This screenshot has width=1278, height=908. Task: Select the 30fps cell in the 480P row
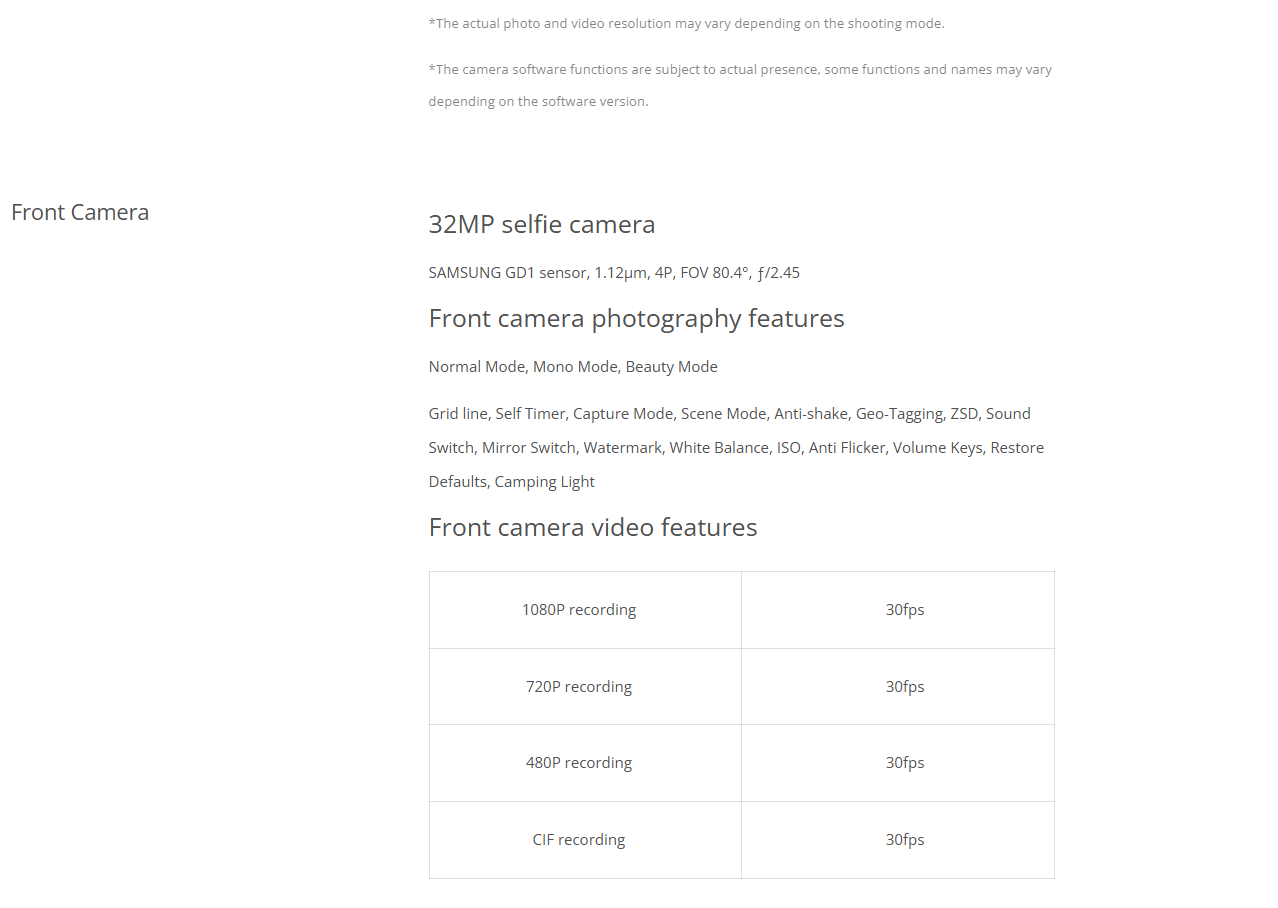pyautogui.click(x=904, y=762)
